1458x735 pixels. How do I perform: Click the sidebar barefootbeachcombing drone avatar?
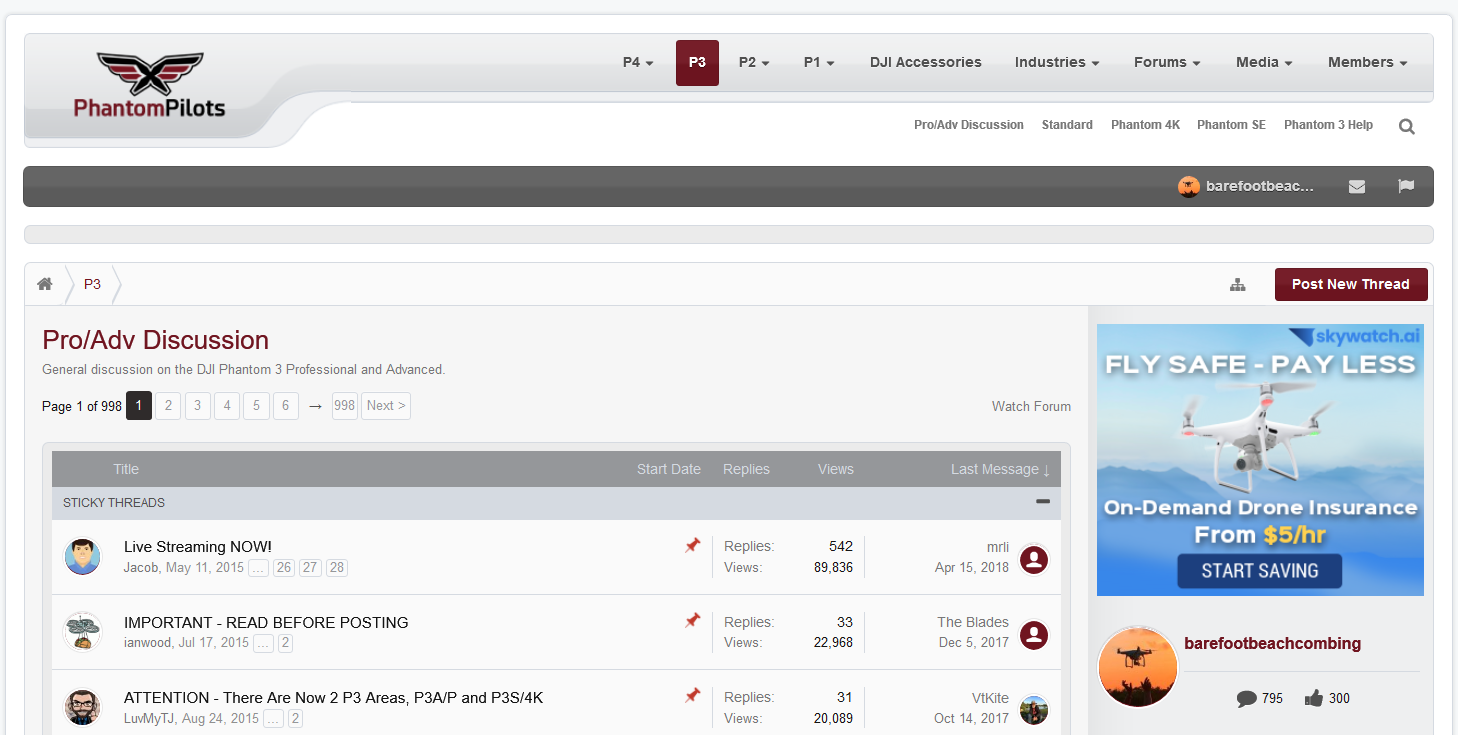click(1138, 667)
